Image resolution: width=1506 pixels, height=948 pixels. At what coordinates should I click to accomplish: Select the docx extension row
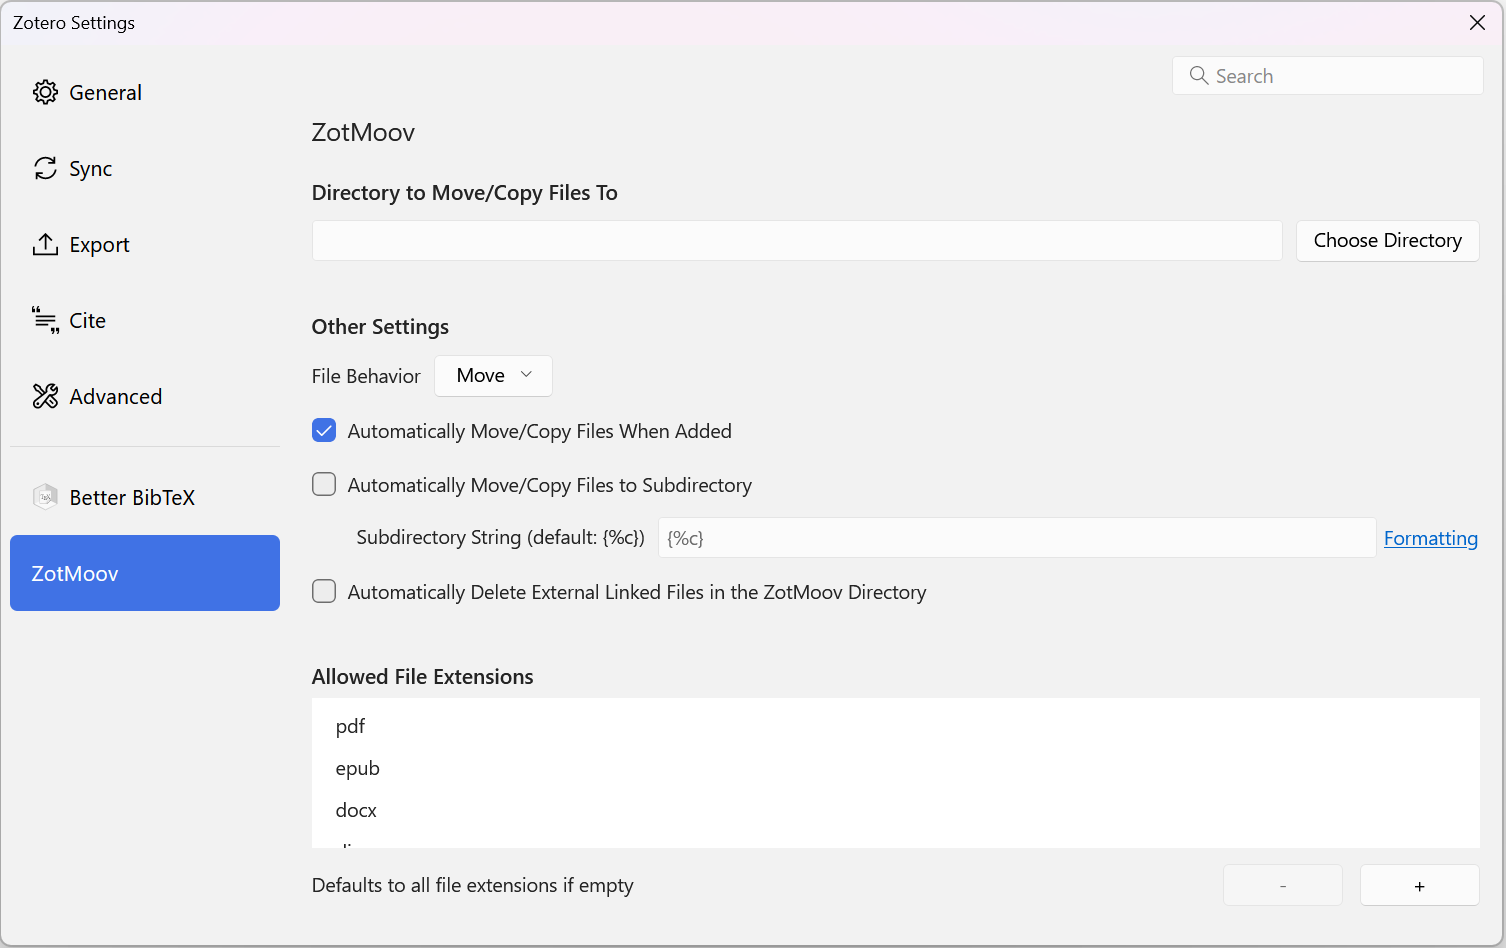[x=896, y=810]
